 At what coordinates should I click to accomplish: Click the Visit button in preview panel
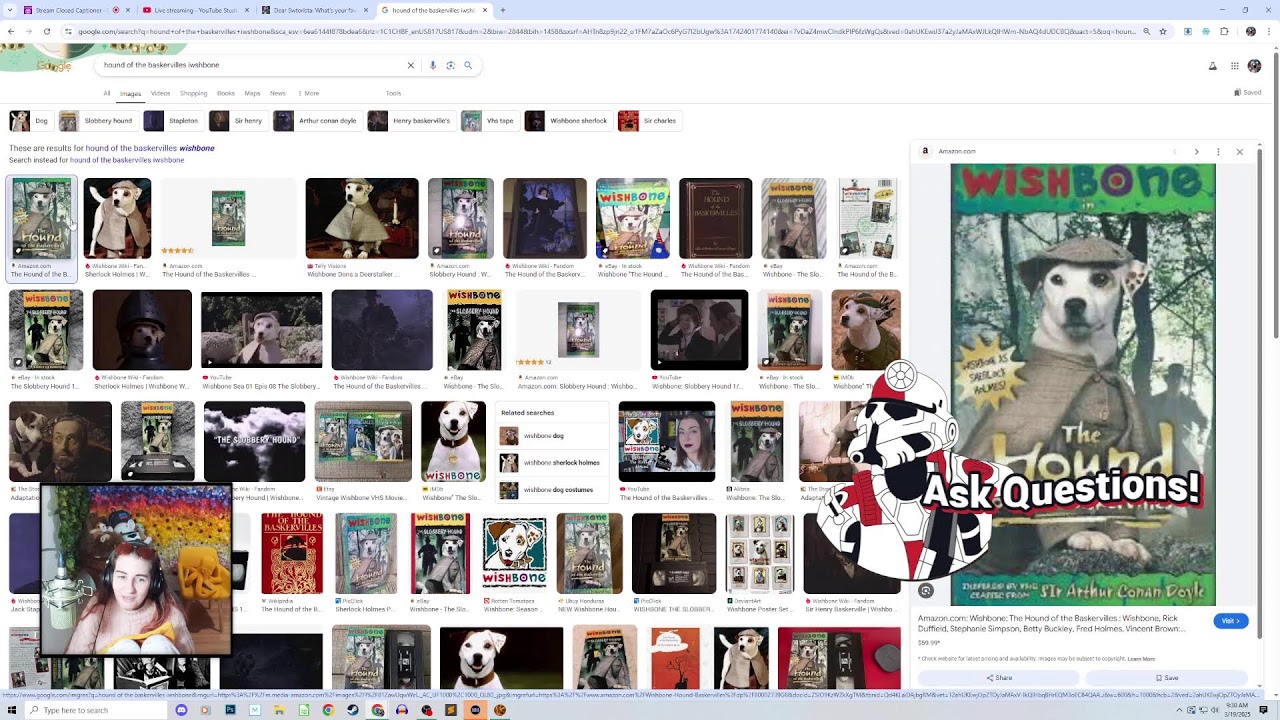coord(1231,621)
